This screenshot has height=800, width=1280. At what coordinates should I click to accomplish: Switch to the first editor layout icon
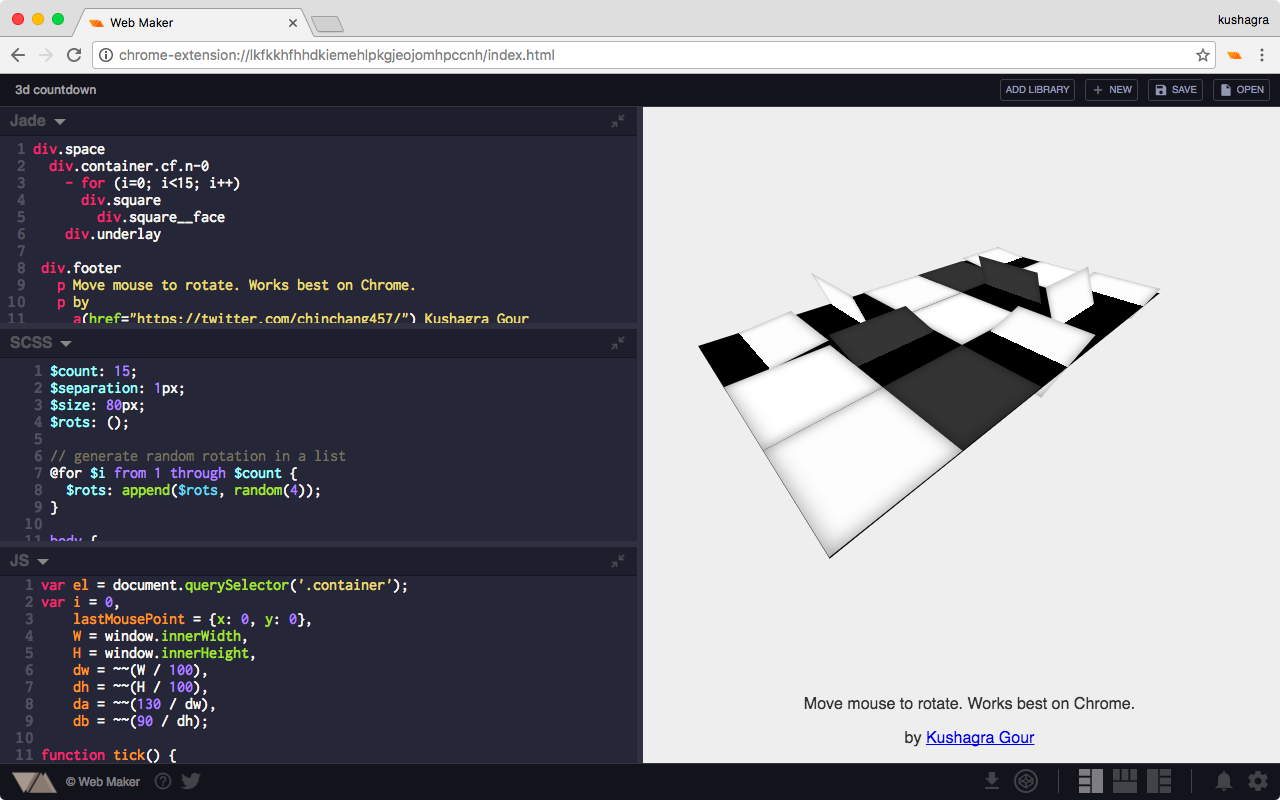tap(1091, 781)
